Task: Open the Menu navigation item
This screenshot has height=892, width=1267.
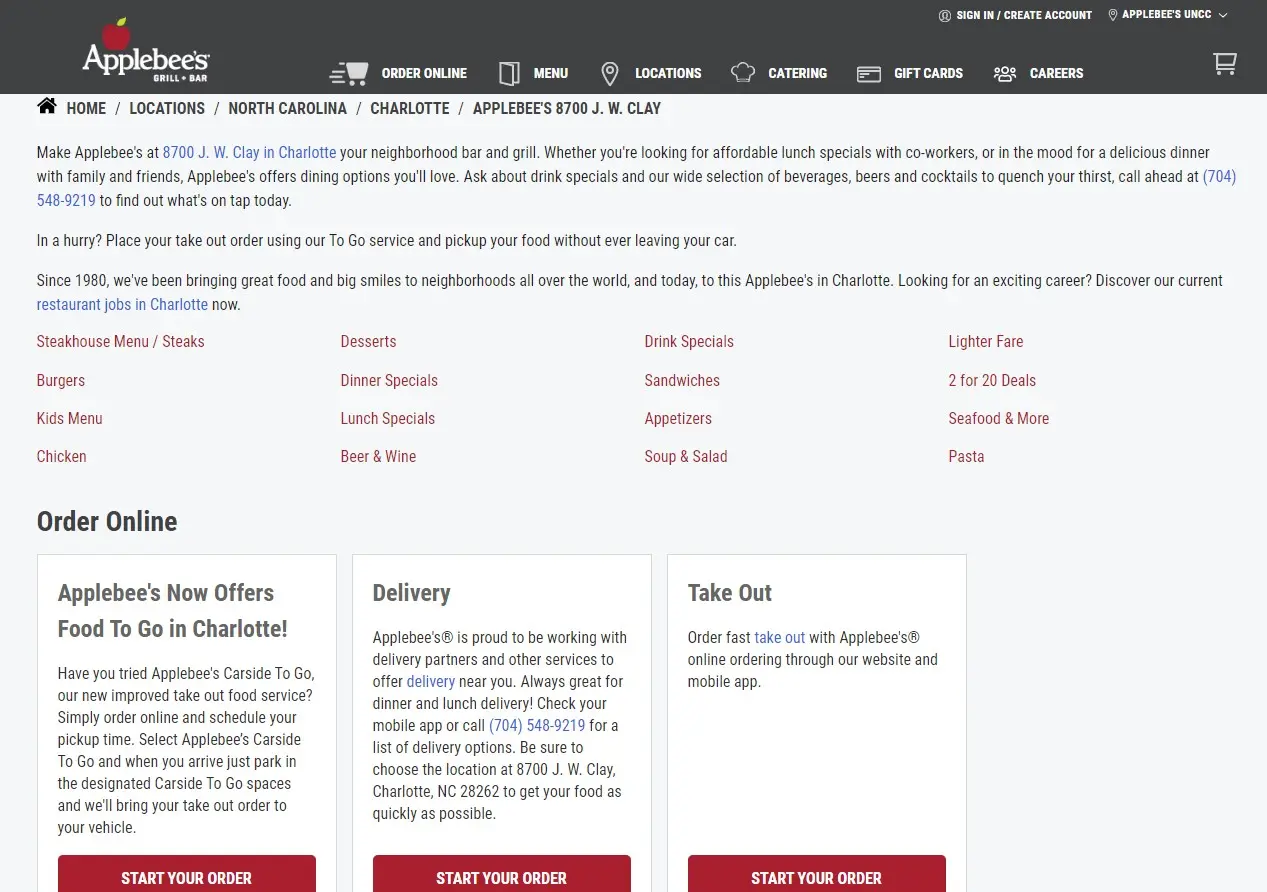Action: coord(551,73)
